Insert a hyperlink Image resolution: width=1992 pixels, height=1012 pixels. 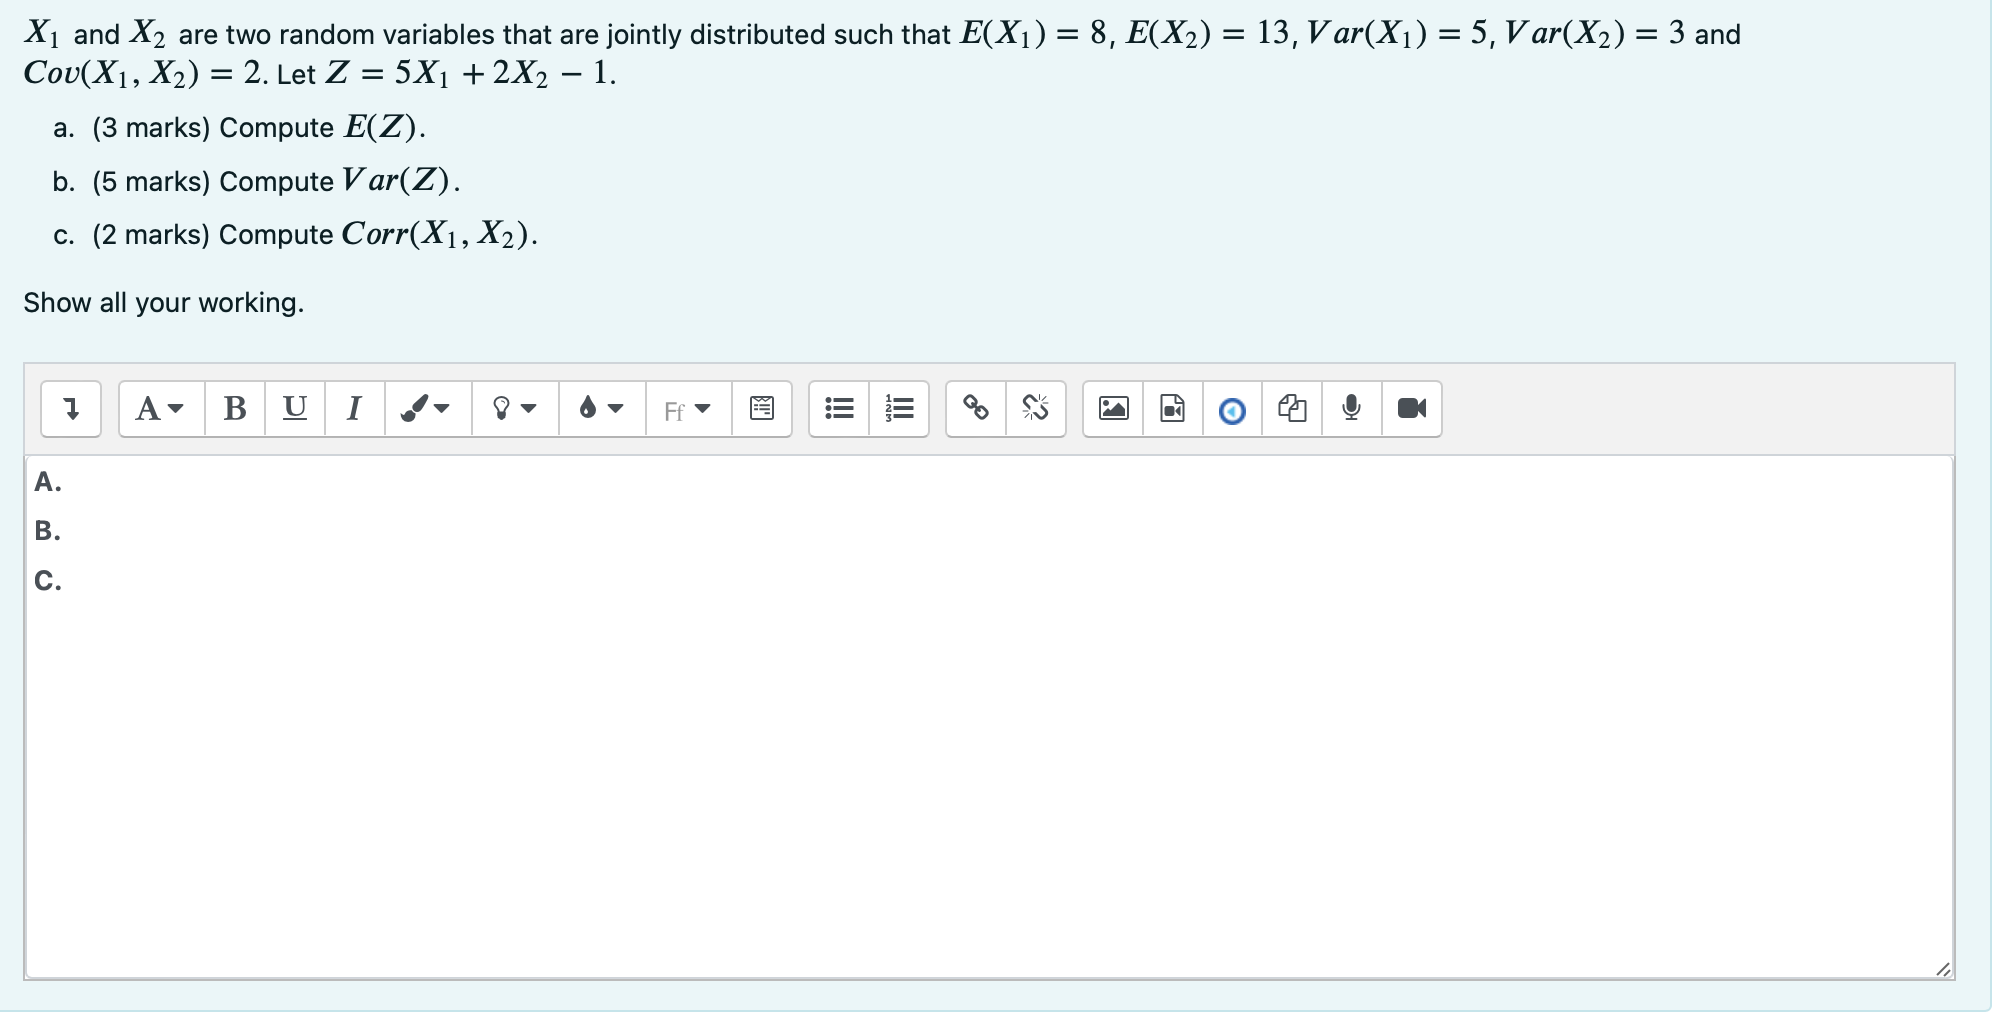pos(975,408)
